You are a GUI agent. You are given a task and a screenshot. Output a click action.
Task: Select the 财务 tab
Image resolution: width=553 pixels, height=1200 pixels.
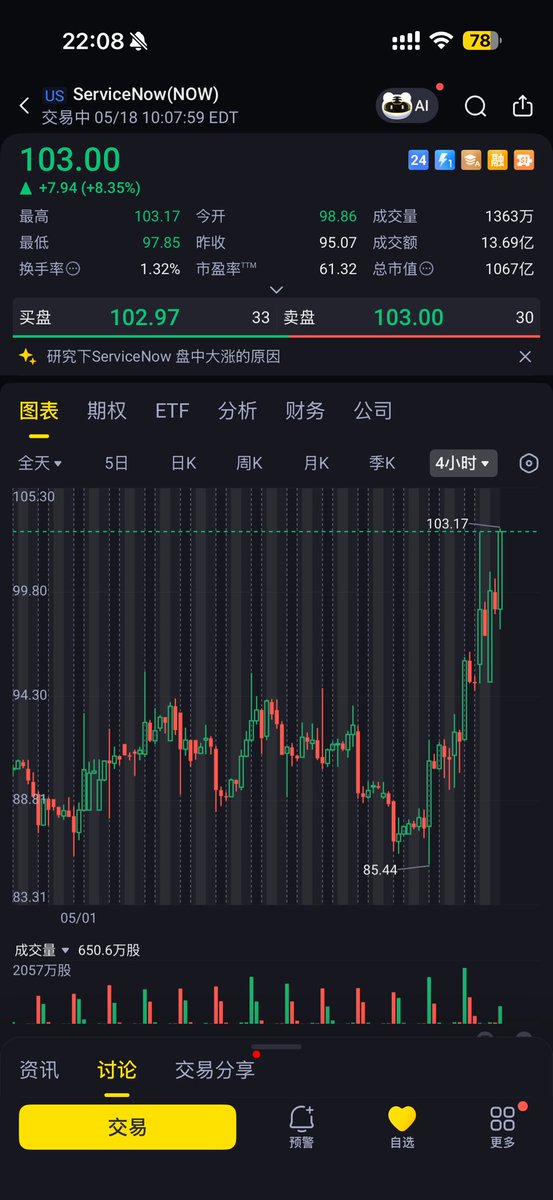tap(305, 411)
